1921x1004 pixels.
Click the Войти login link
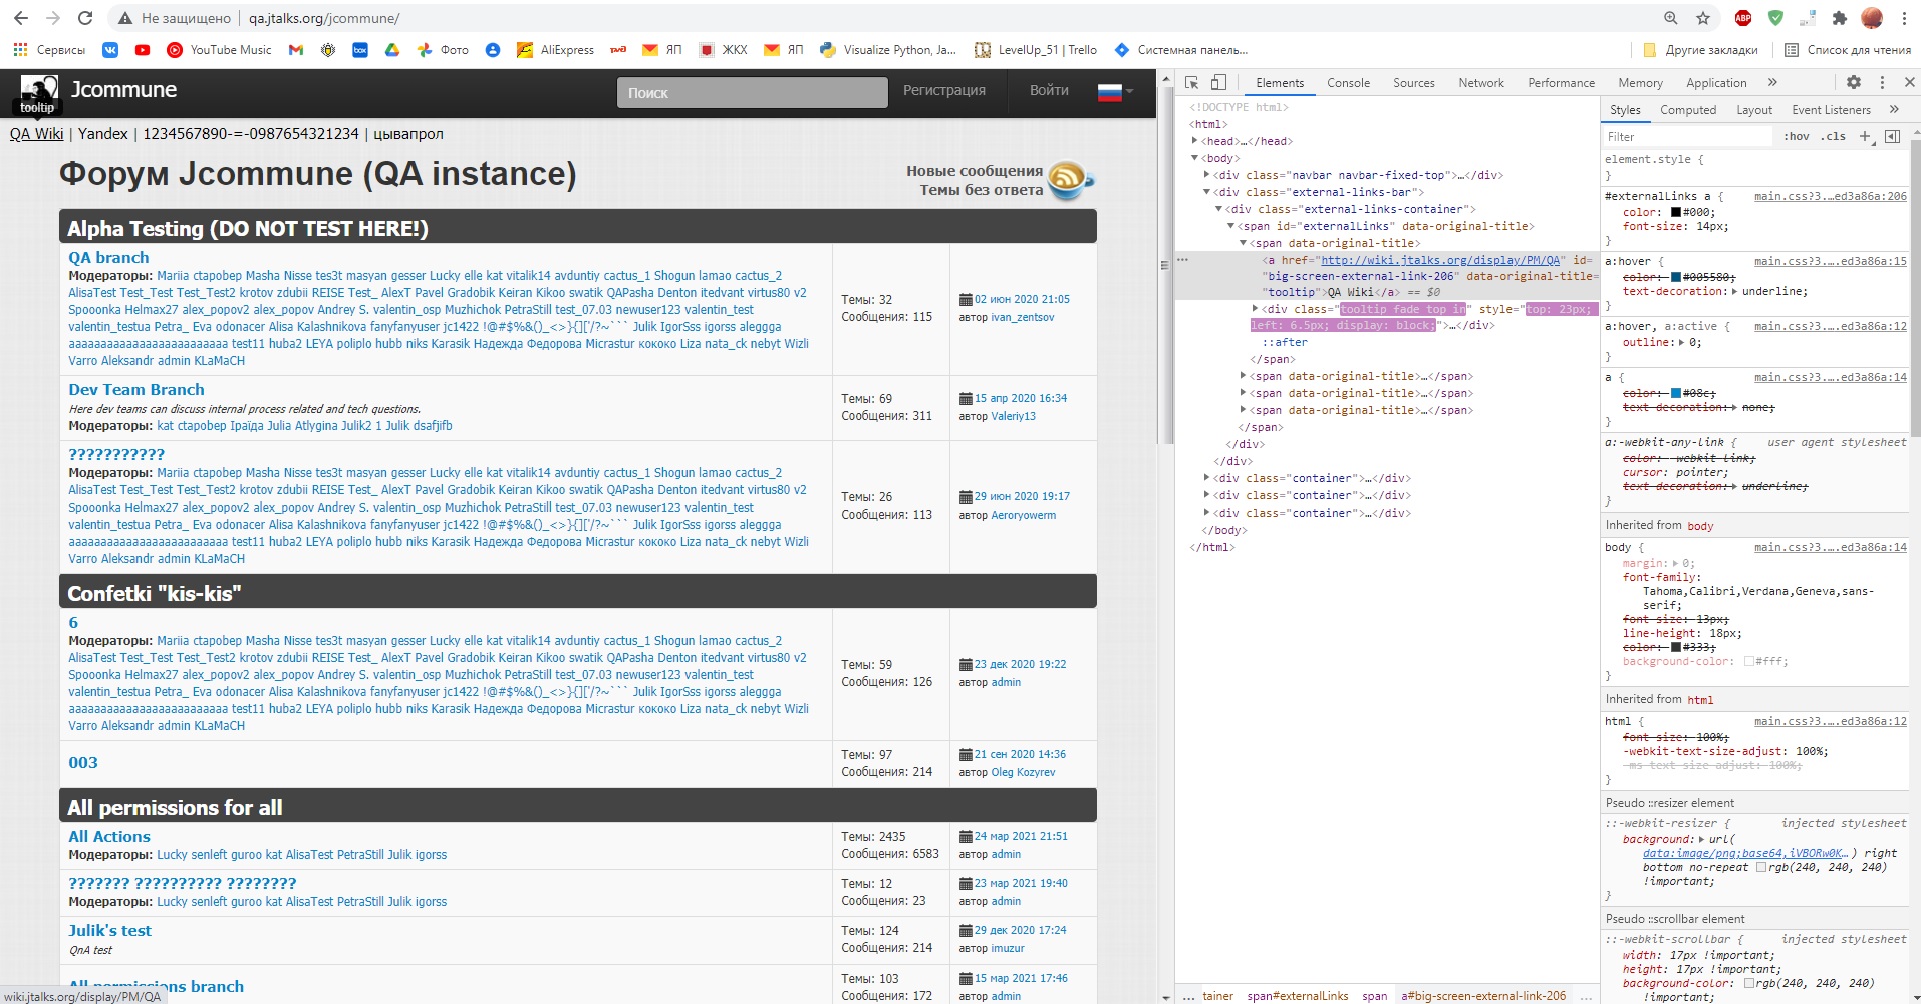(x=1049, y=90)
